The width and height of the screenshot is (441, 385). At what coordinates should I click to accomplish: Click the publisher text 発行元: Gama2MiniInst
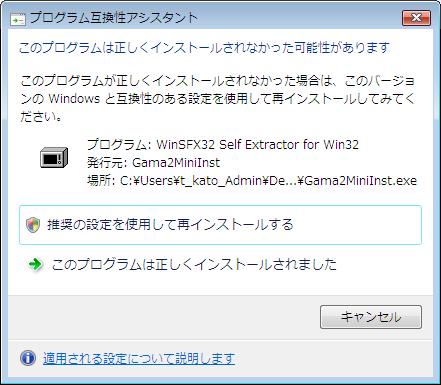153,163
